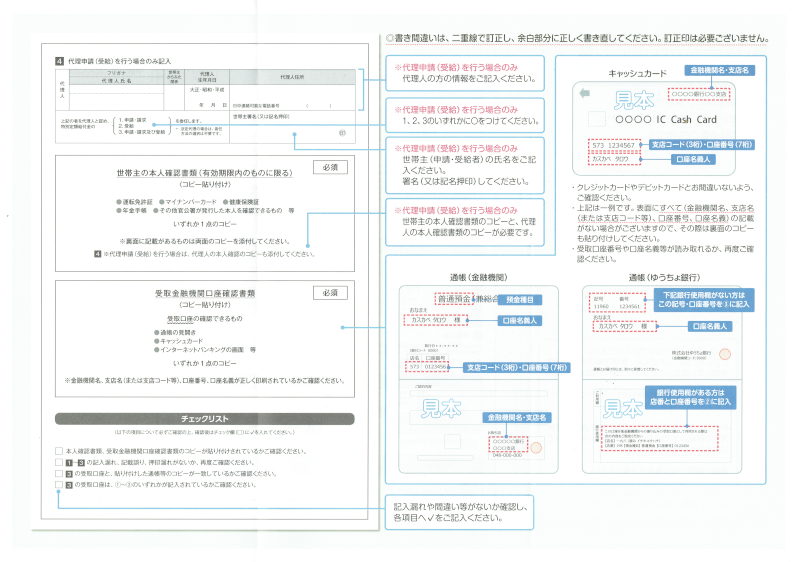800x562 pixels.
Task: Select option 2. 受給
Action: click(x=126, y=126)
